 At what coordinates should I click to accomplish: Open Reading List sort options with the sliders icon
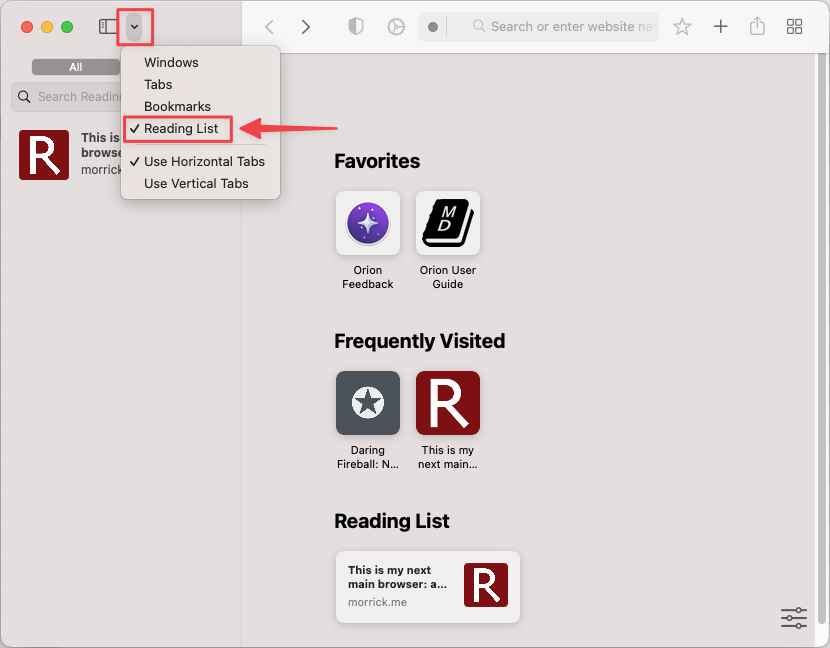[x=793, y=618]
